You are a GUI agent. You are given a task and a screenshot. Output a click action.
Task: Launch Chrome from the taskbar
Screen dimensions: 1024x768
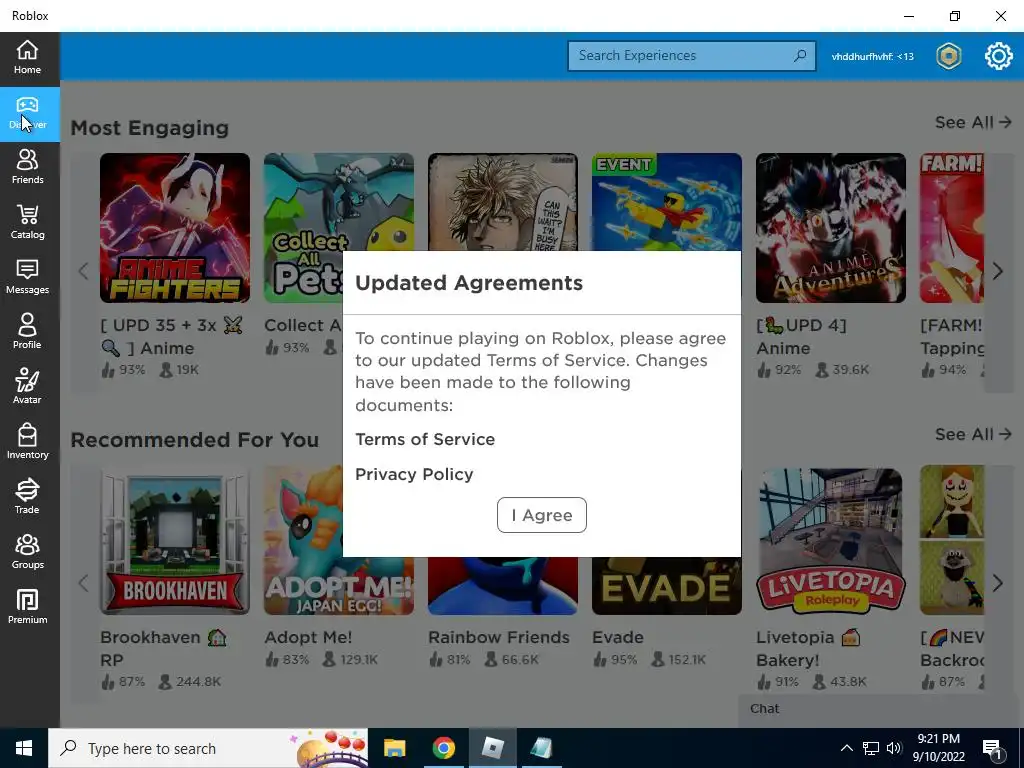point(443,748)
